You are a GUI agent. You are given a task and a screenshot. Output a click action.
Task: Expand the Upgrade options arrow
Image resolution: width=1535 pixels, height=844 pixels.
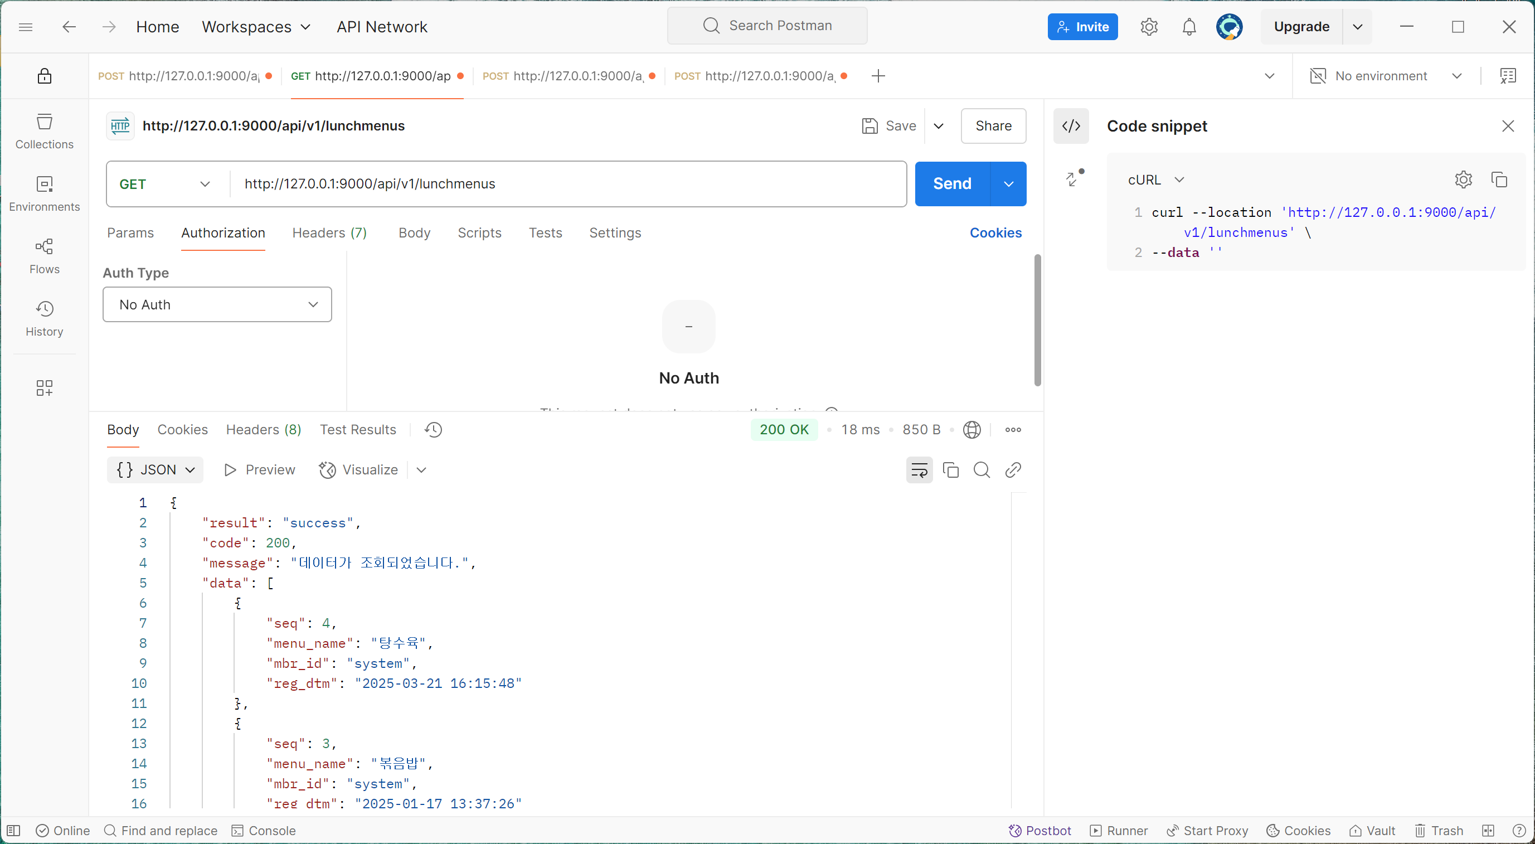coord(1358,27)
